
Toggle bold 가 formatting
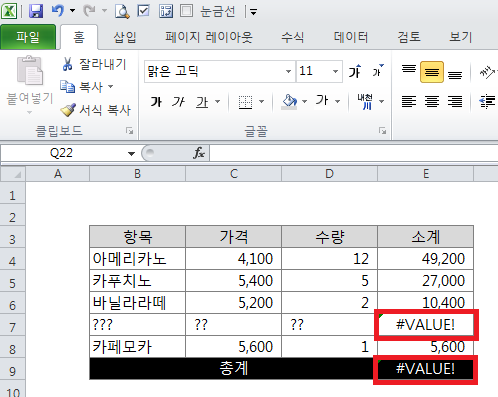pos(156,101)
